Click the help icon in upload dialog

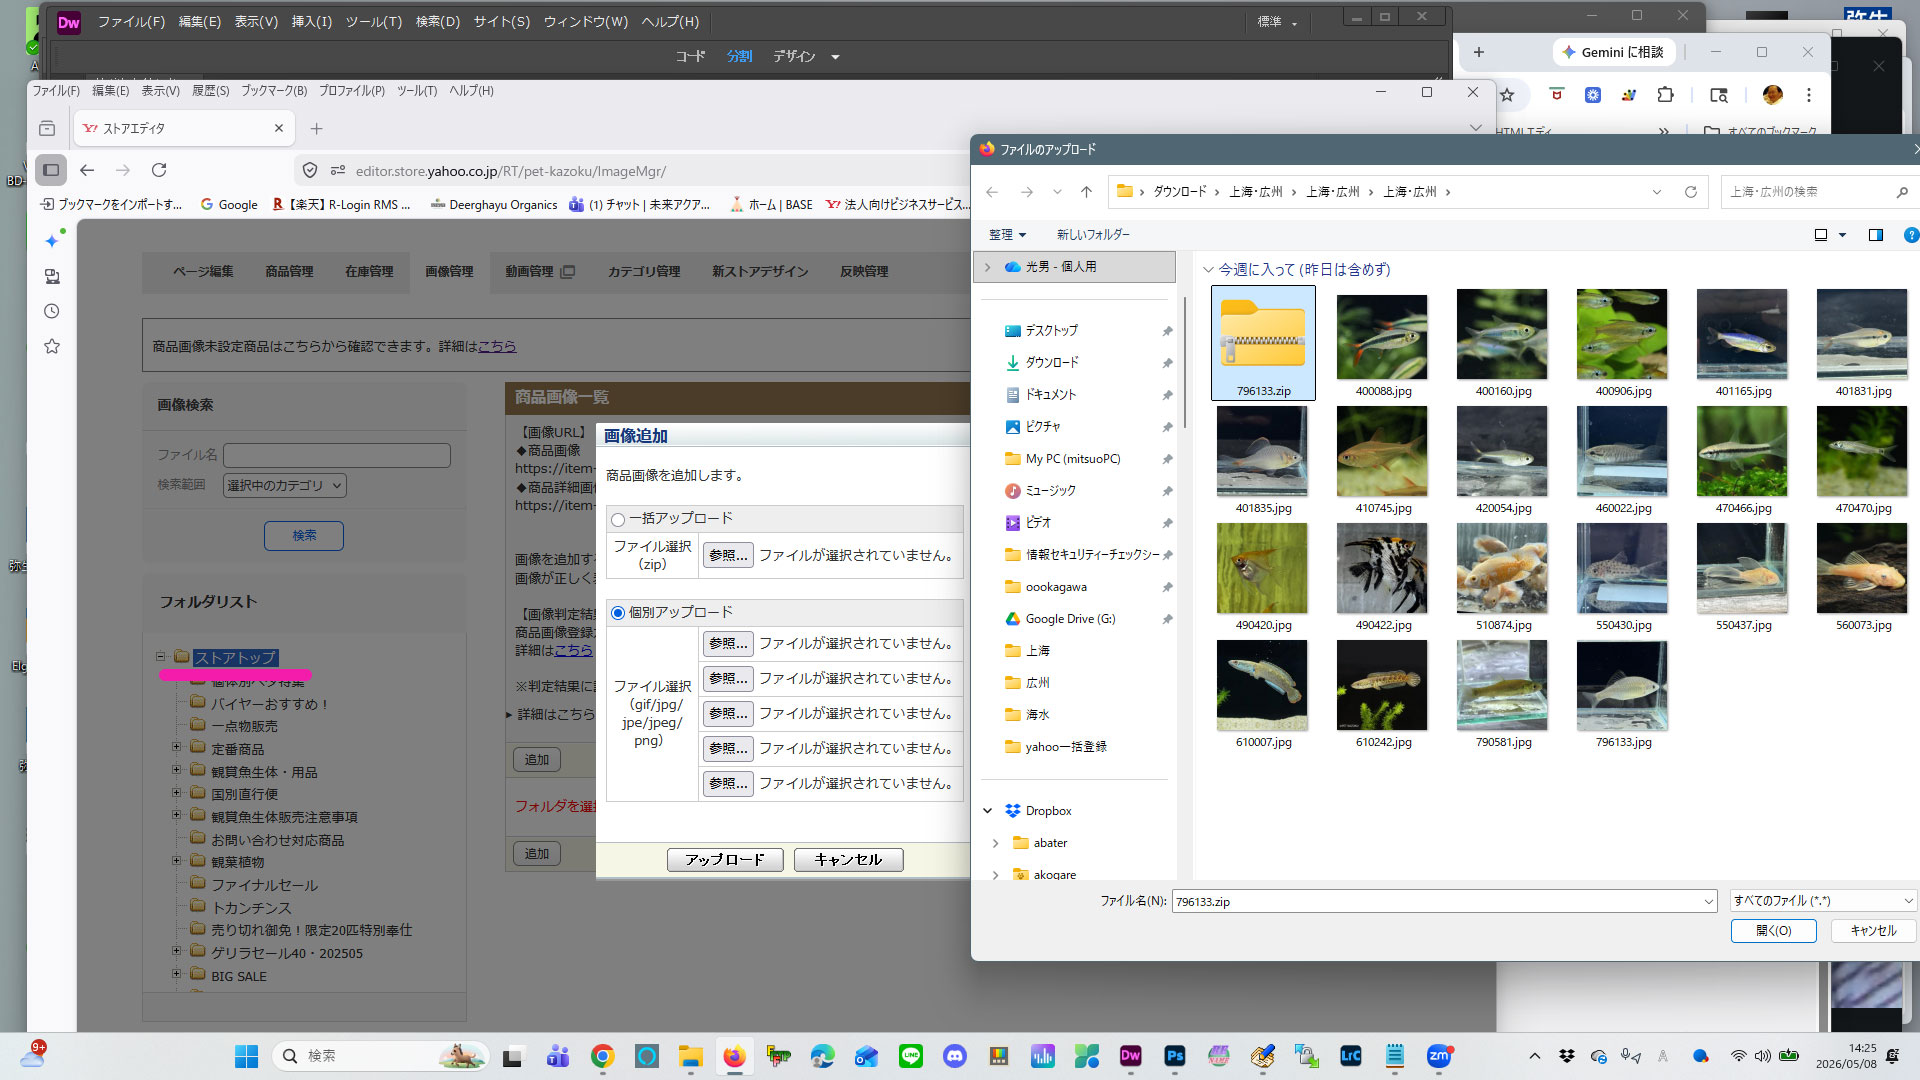(x=1911, y=235)
